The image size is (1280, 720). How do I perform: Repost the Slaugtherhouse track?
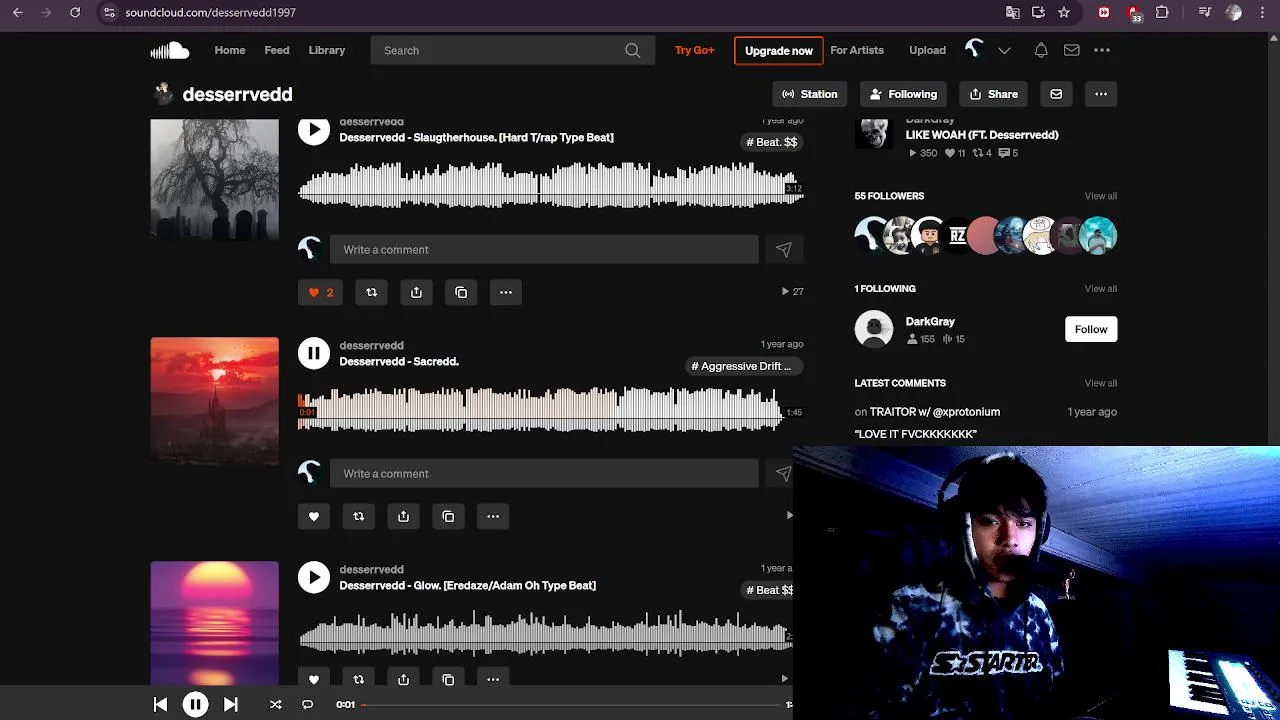pyautogui.click(x=371, y=292)
